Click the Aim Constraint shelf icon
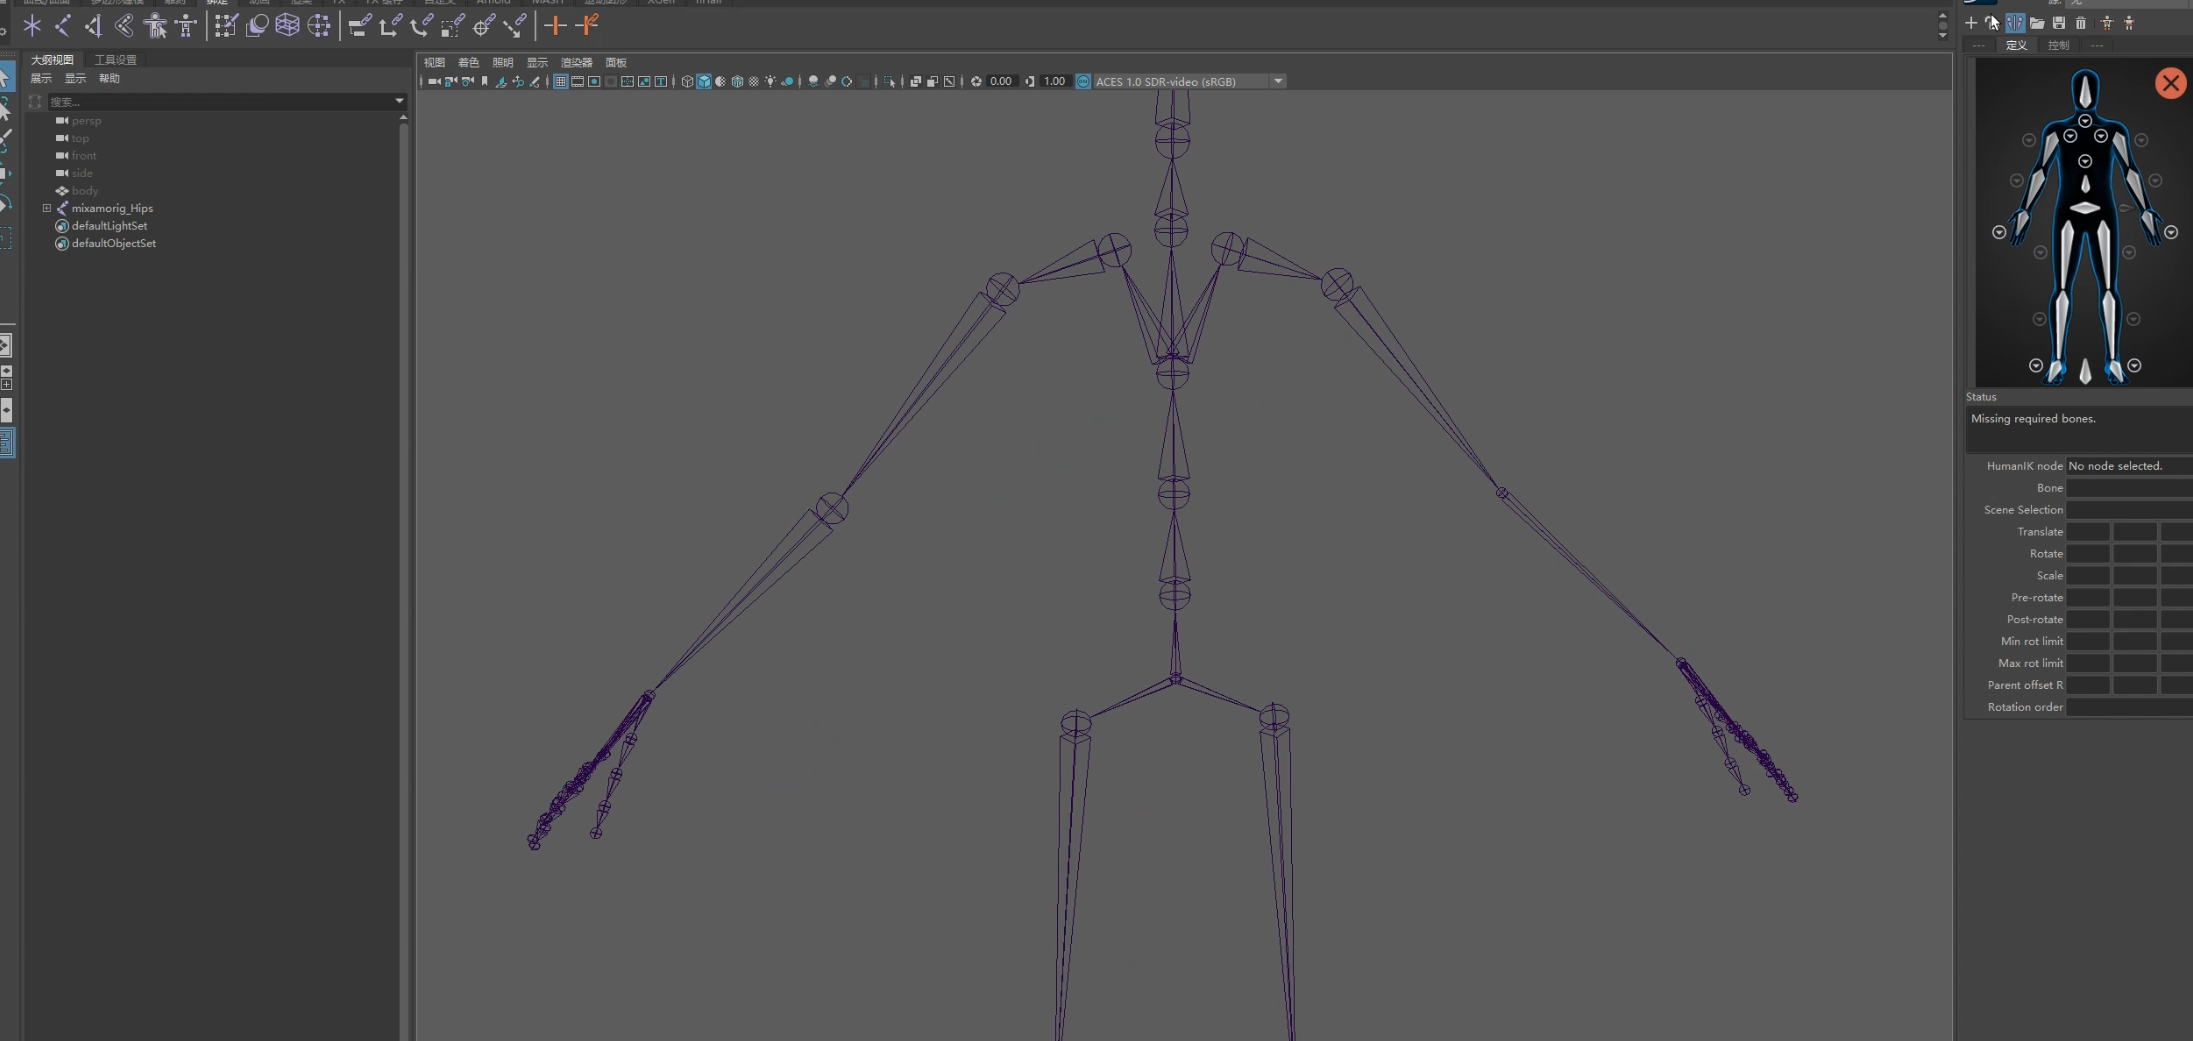Screen dimensions: 2193x1041 (484, 26)
